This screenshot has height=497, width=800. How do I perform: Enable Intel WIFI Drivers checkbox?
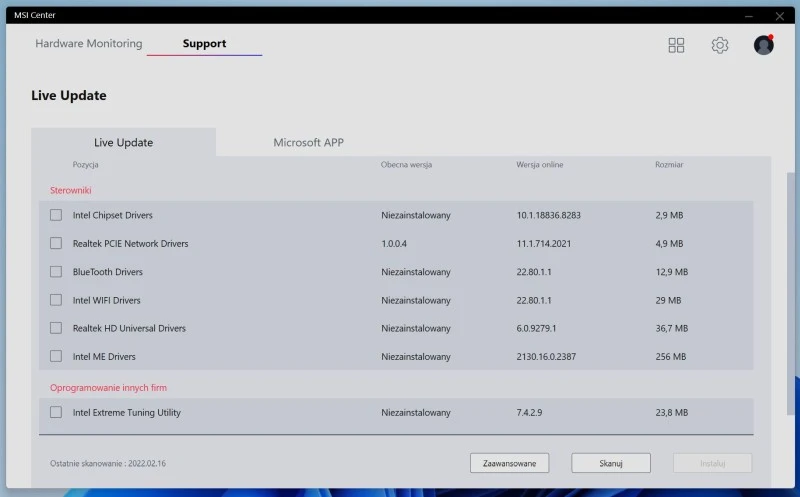(x=56, y=300)
